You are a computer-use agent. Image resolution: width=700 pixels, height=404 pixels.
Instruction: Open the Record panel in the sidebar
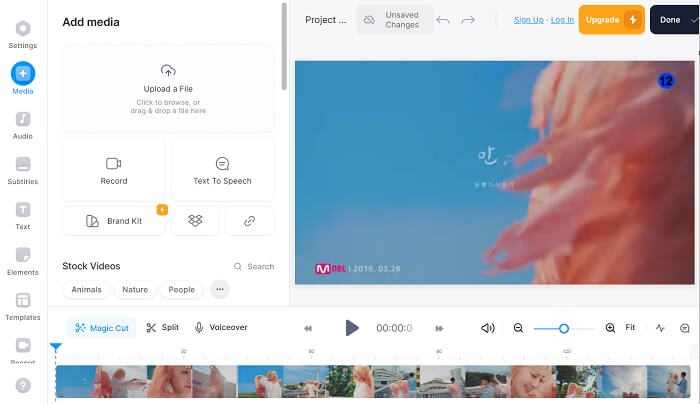(23, 351)
